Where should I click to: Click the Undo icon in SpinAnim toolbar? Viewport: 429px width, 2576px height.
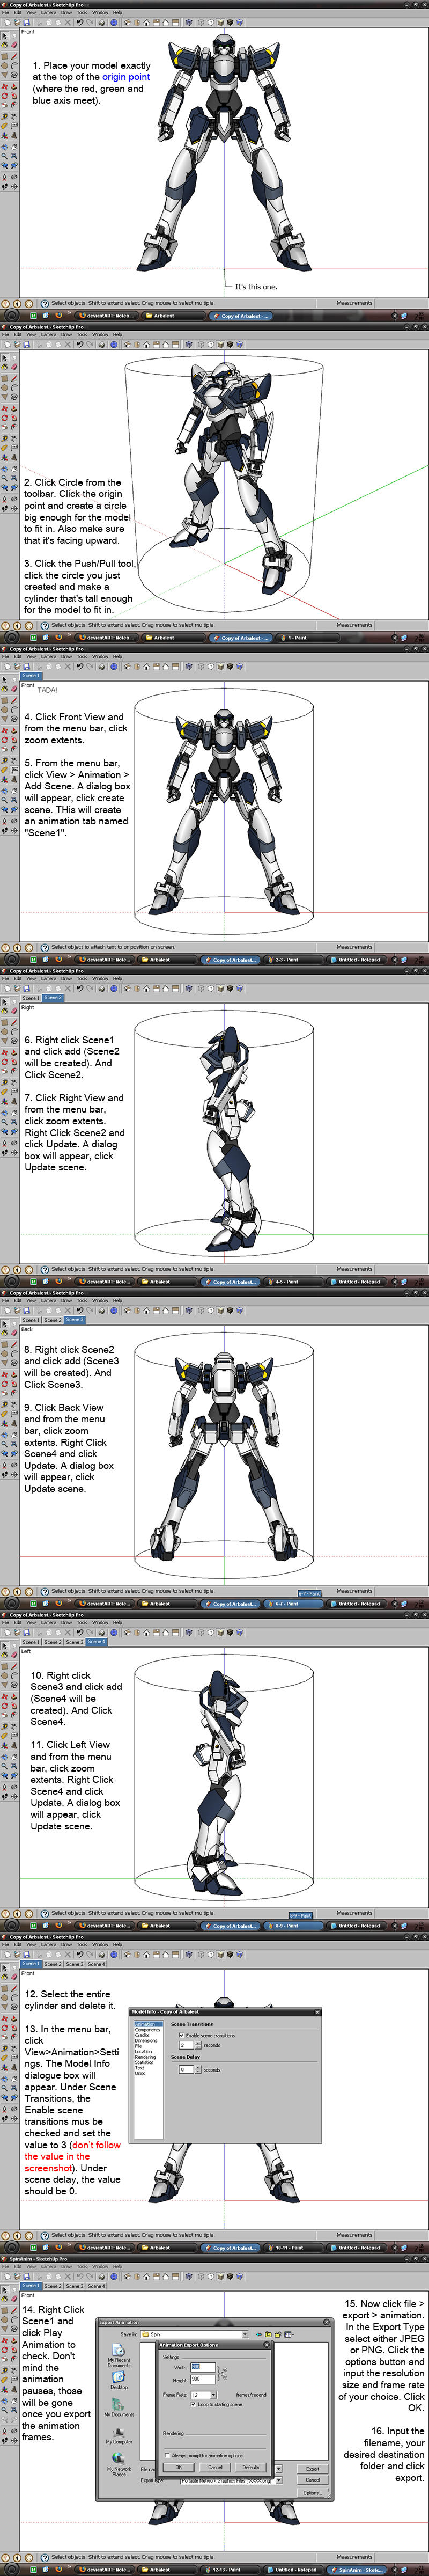tap(81, 2277)
